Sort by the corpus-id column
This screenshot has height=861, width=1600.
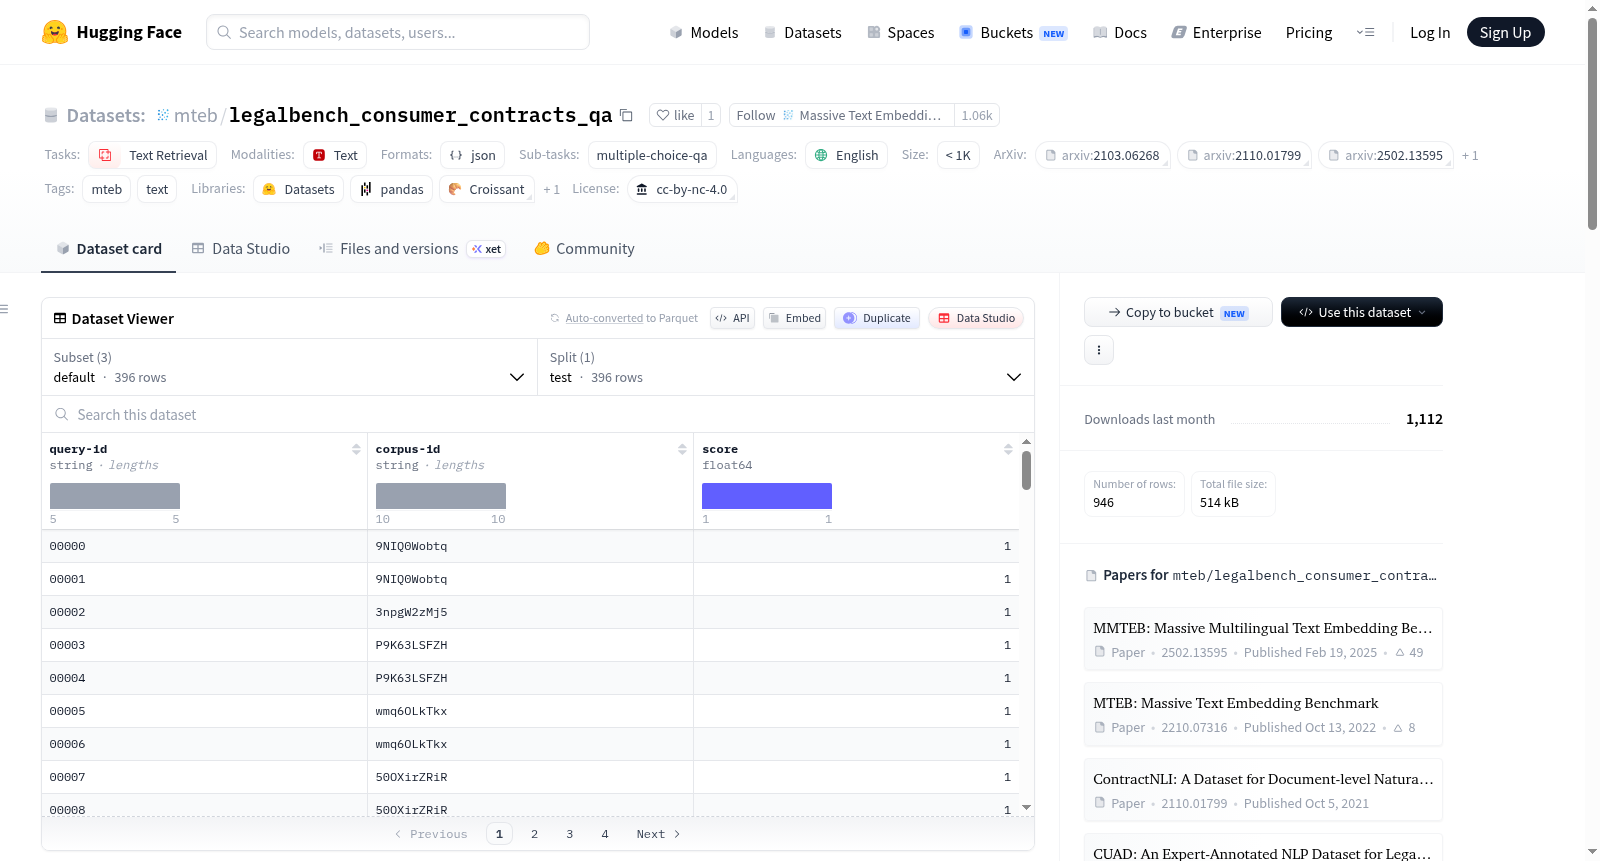pos(682,449)
